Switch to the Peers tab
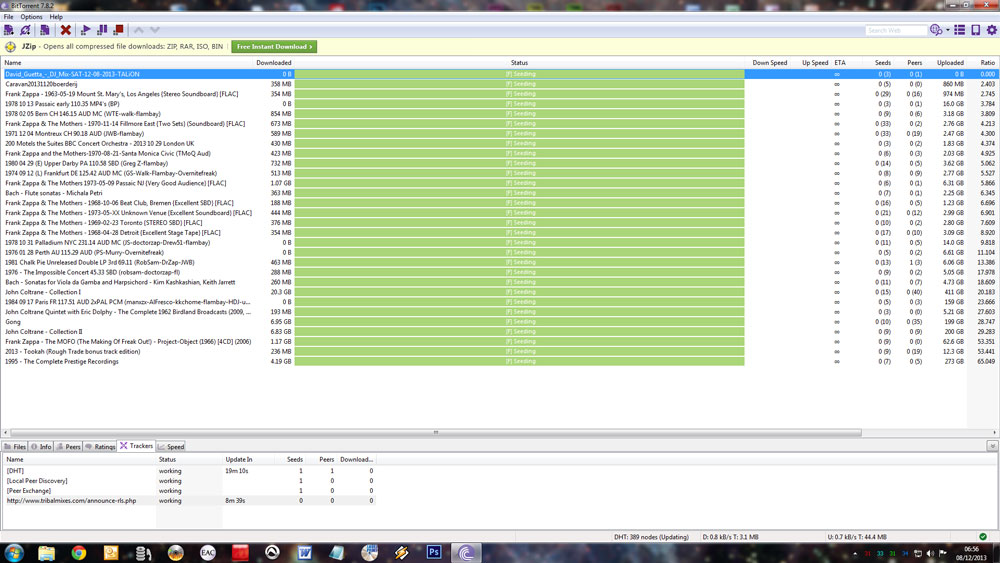This screenshot has height=563, width=1000. (68, 446)
